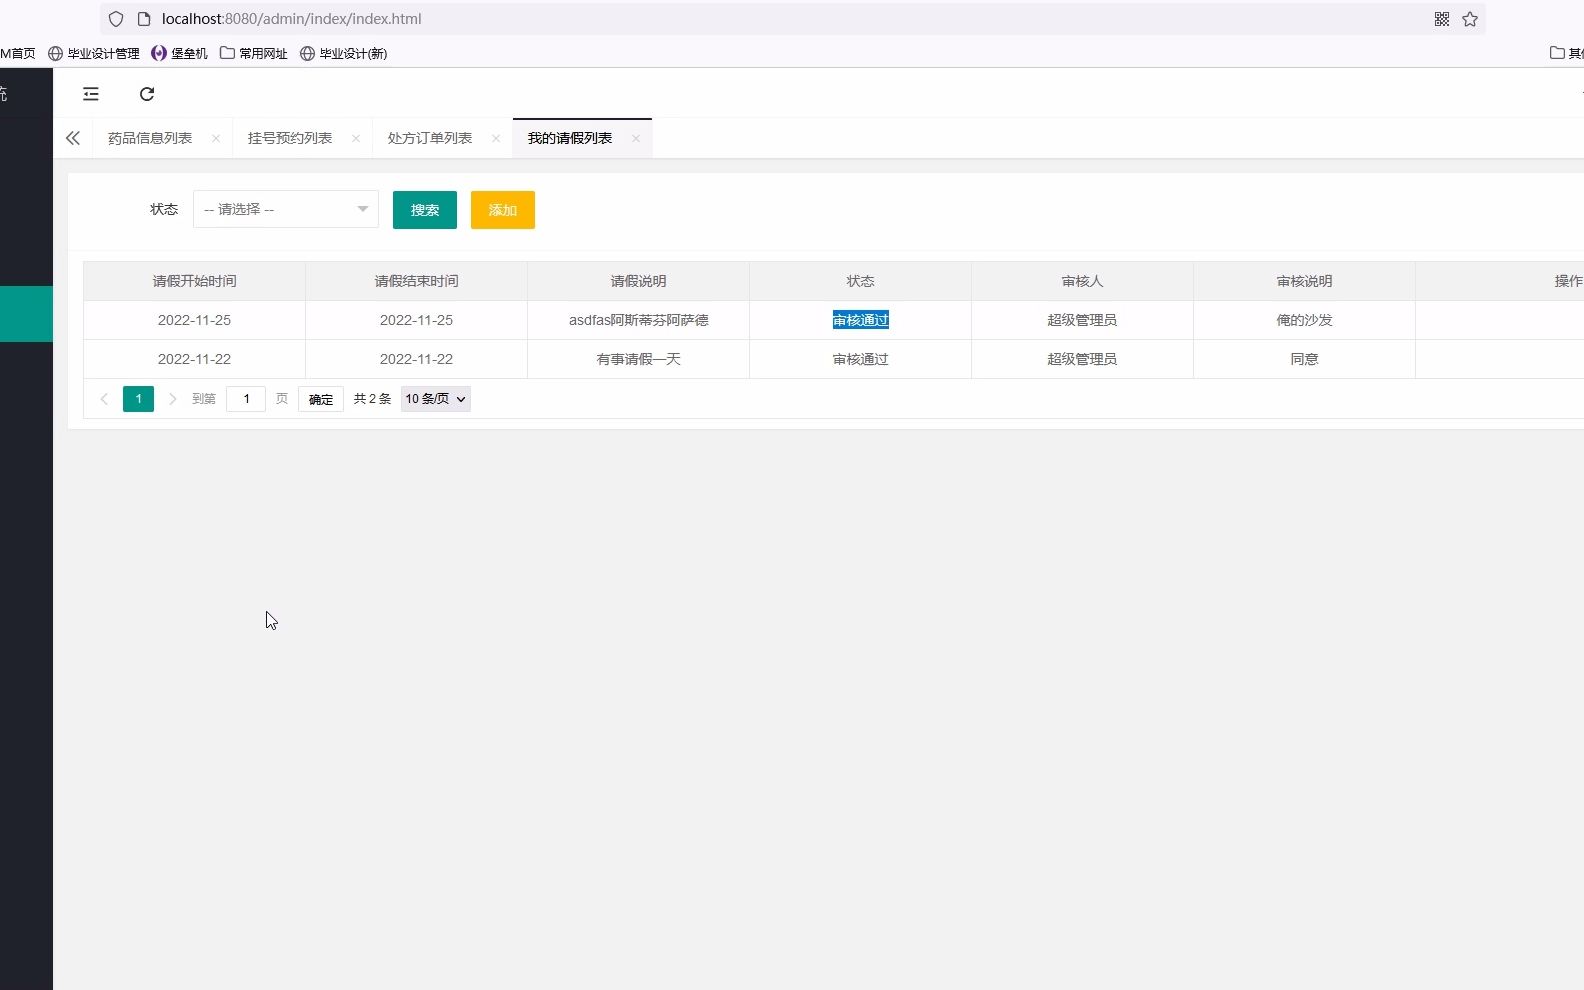This screenshot has height=990, width=1584.
Task: Open the 常用网址 bookmark folder
Action: (254, 53)
